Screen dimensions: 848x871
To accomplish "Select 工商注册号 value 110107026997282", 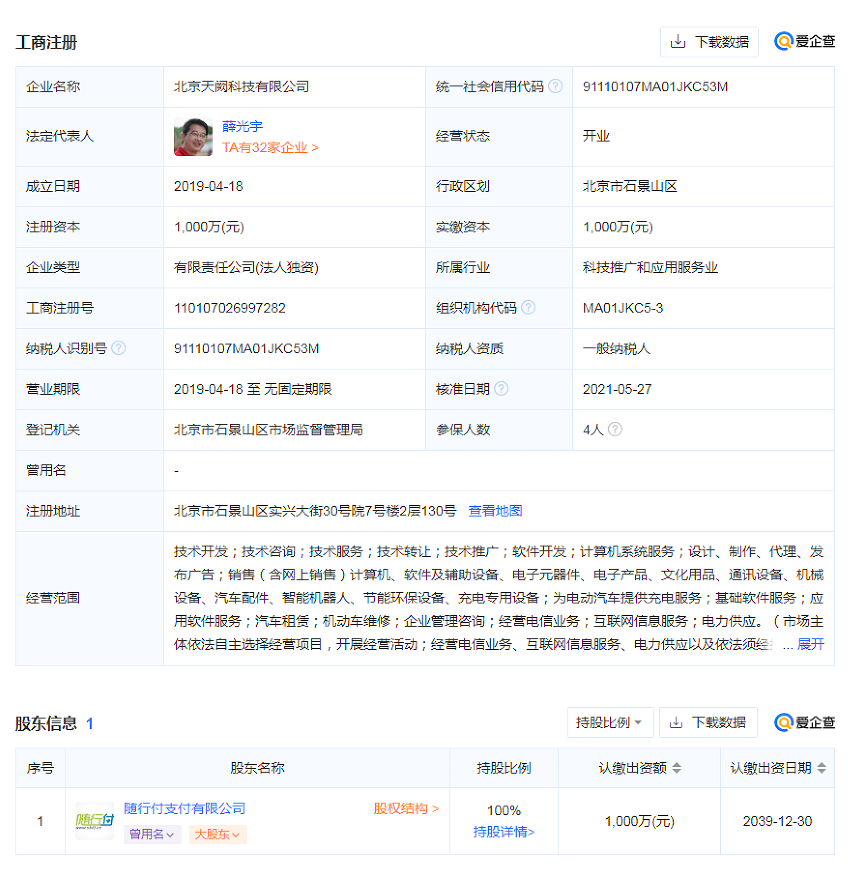I will pyautogui.click(x=229, y=308).
